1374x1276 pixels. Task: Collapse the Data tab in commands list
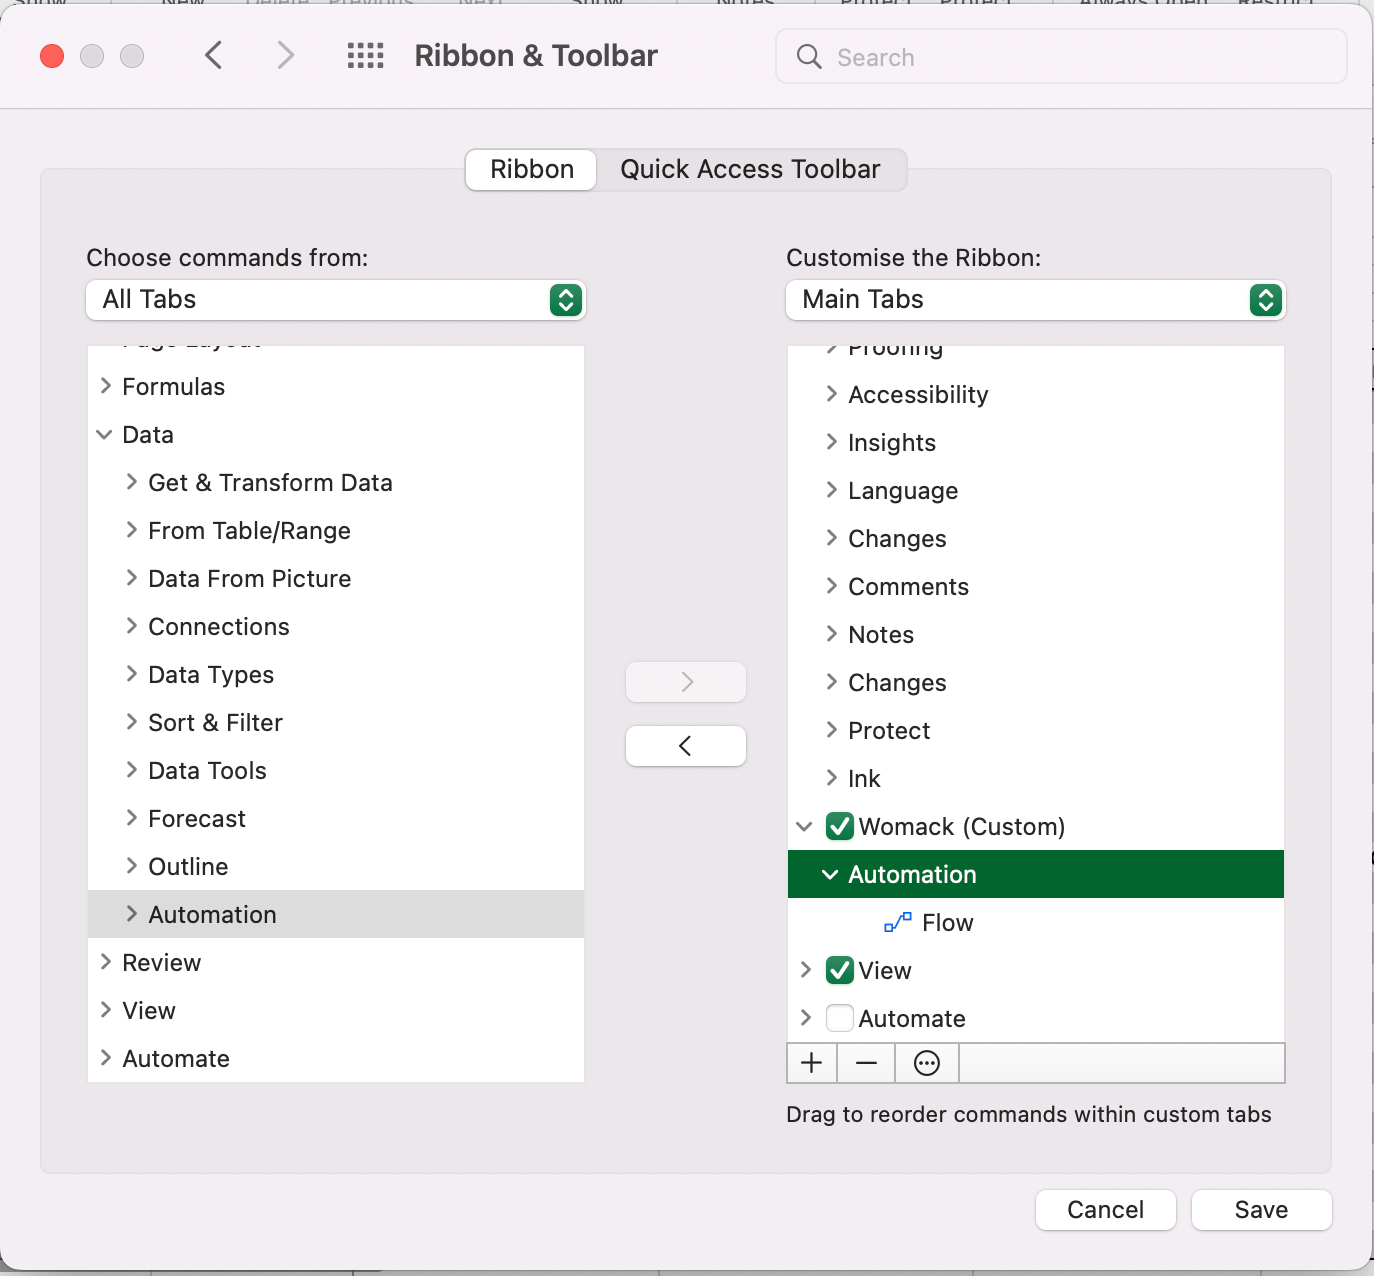104,434
